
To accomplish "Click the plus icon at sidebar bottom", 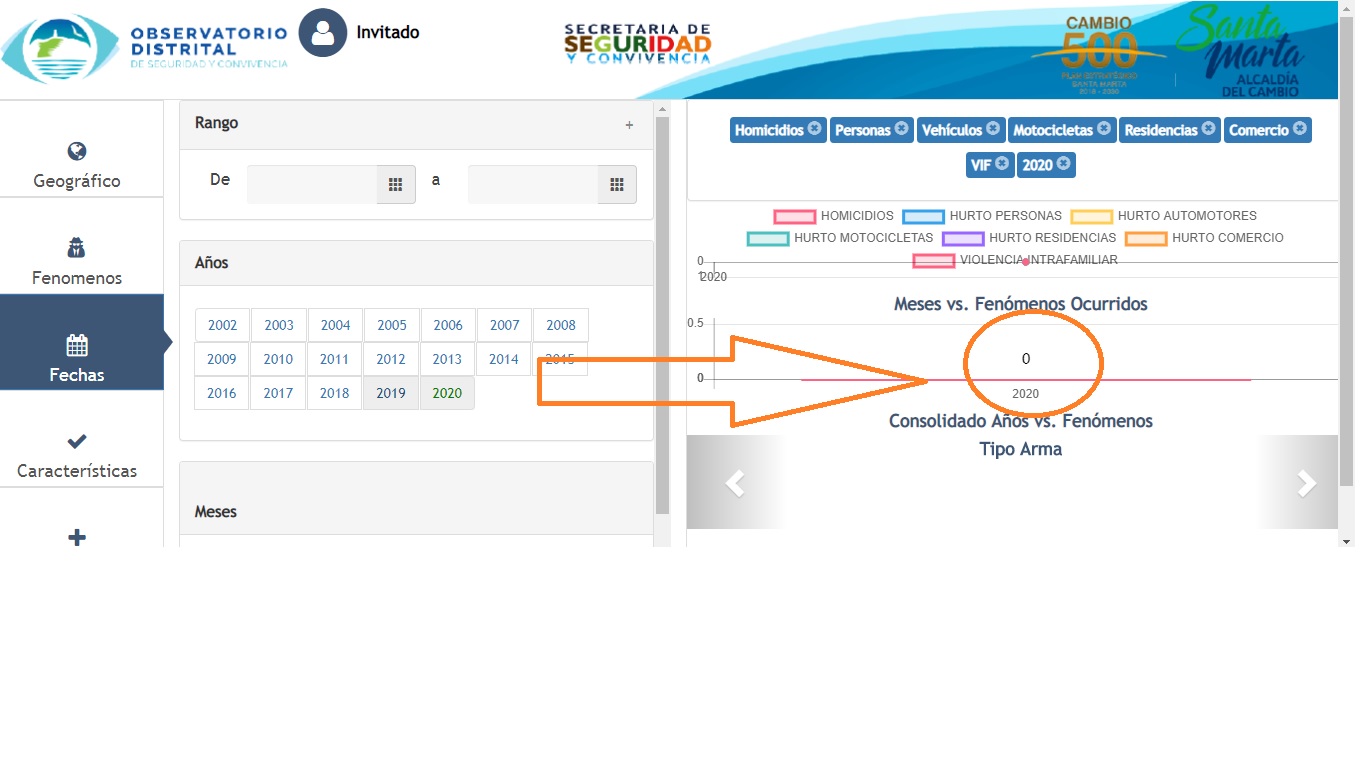I will click(77, 538).
